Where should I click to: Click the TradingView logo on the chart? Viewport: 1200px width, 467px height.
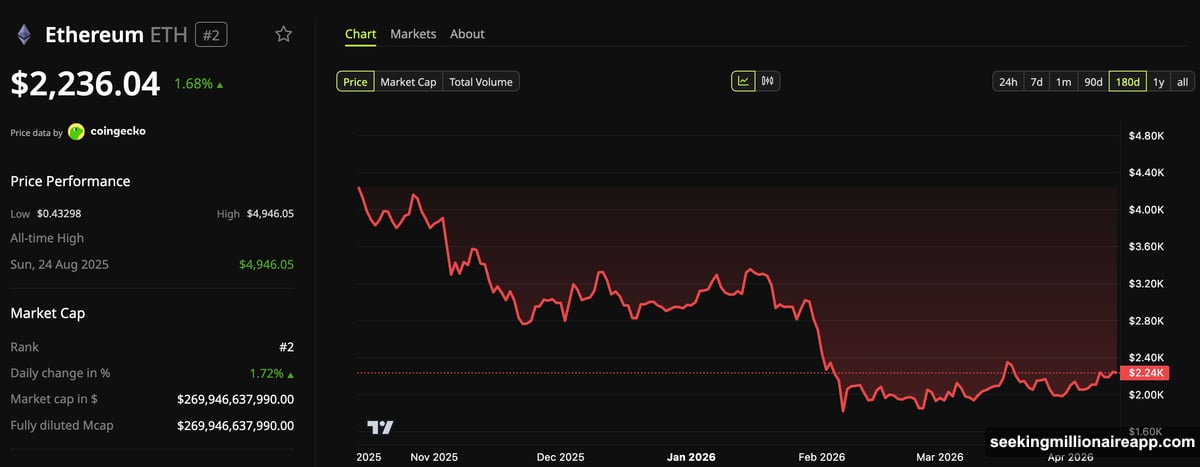(380, 427)
